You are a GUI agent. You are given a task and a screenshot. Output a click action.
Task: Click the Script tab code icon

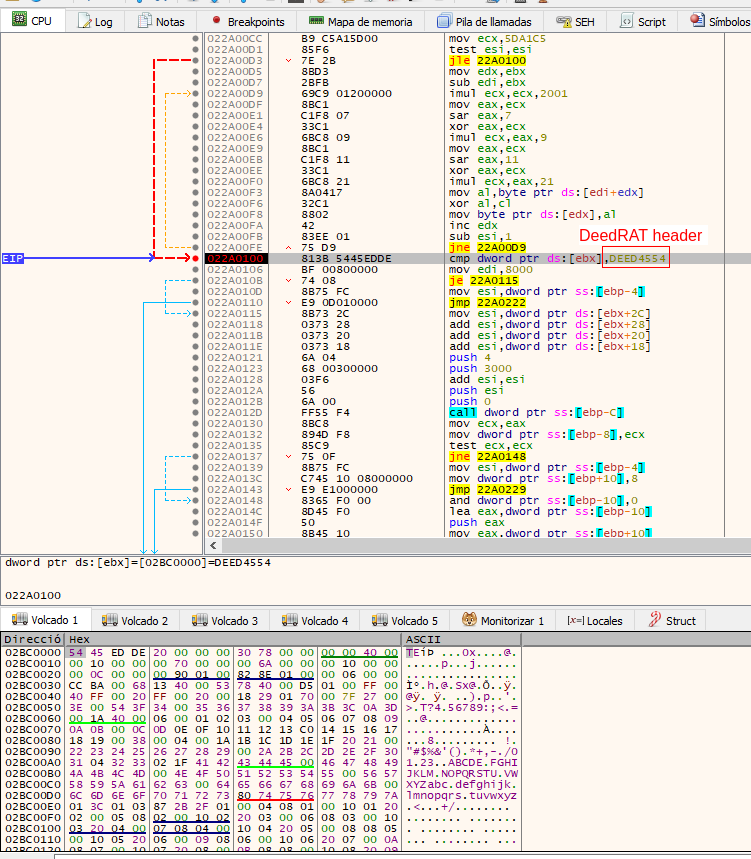coord(626,21)
